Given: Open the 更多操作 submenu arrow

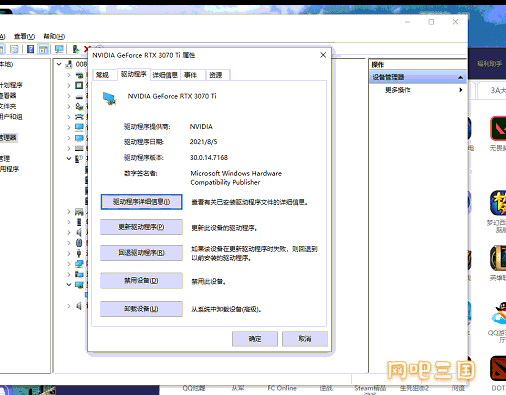Looking at the screenshot, I should [461, 90].
